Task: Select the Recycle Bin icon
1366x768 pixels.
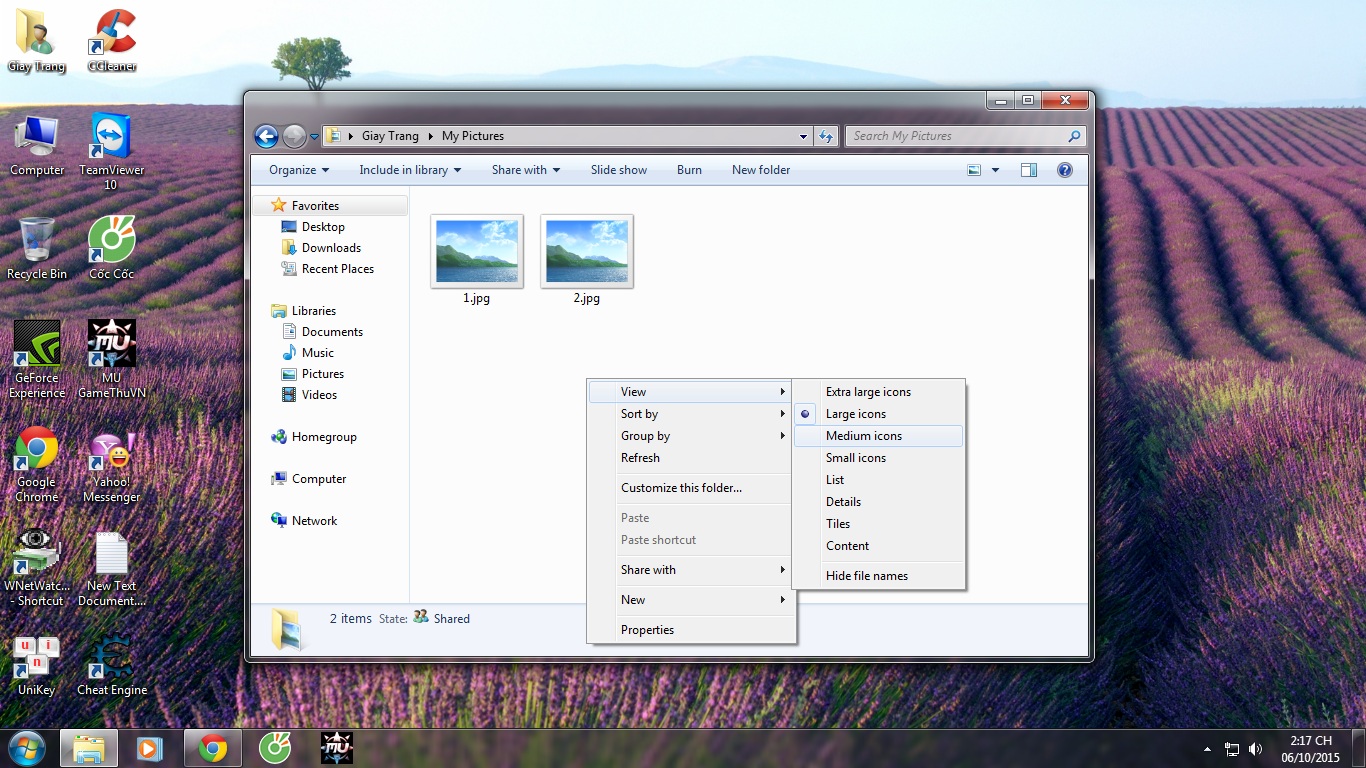Action: (x=37, y=249)
